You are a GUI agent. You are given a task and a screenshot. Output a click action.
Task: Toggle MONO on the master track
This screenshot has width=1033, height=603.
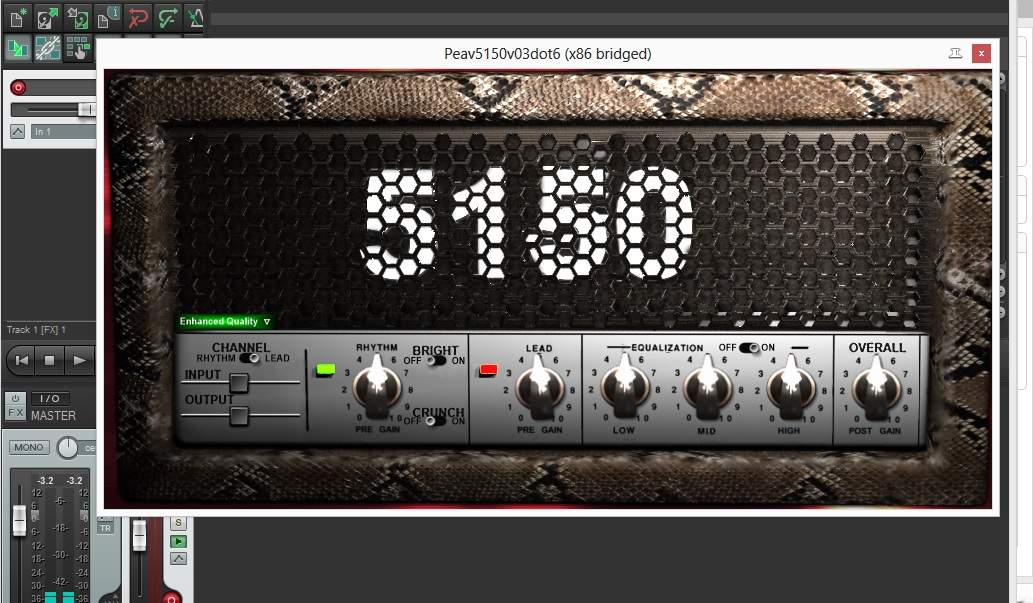tap(29, 447)
